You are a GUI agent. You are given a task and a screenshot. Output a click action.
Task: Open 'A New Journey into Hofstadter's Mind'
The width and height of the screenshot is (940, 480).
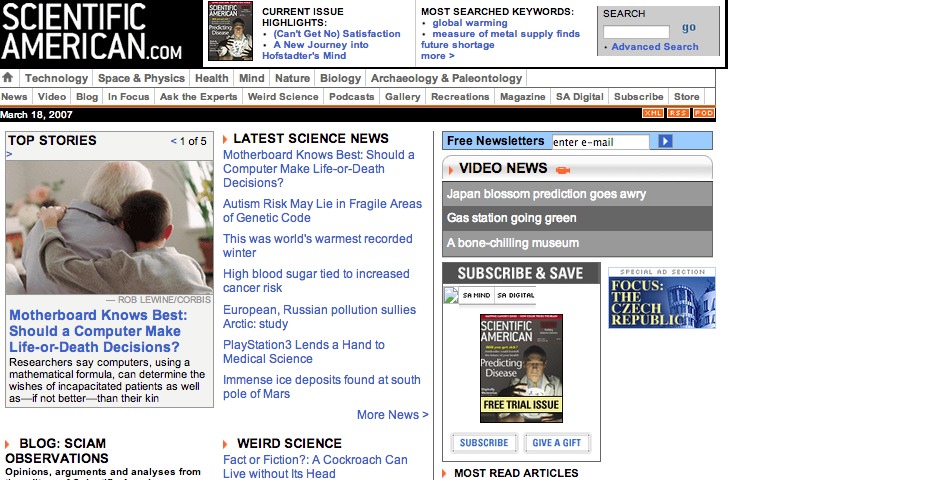pyautogui.click(x=316, y=50)
